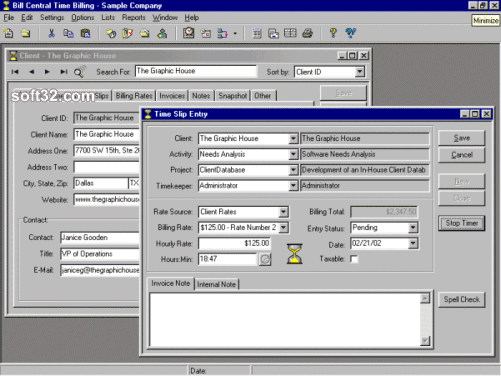Click the toolbar icon left of the printer

pyautogui.click(x=290, y=33)
